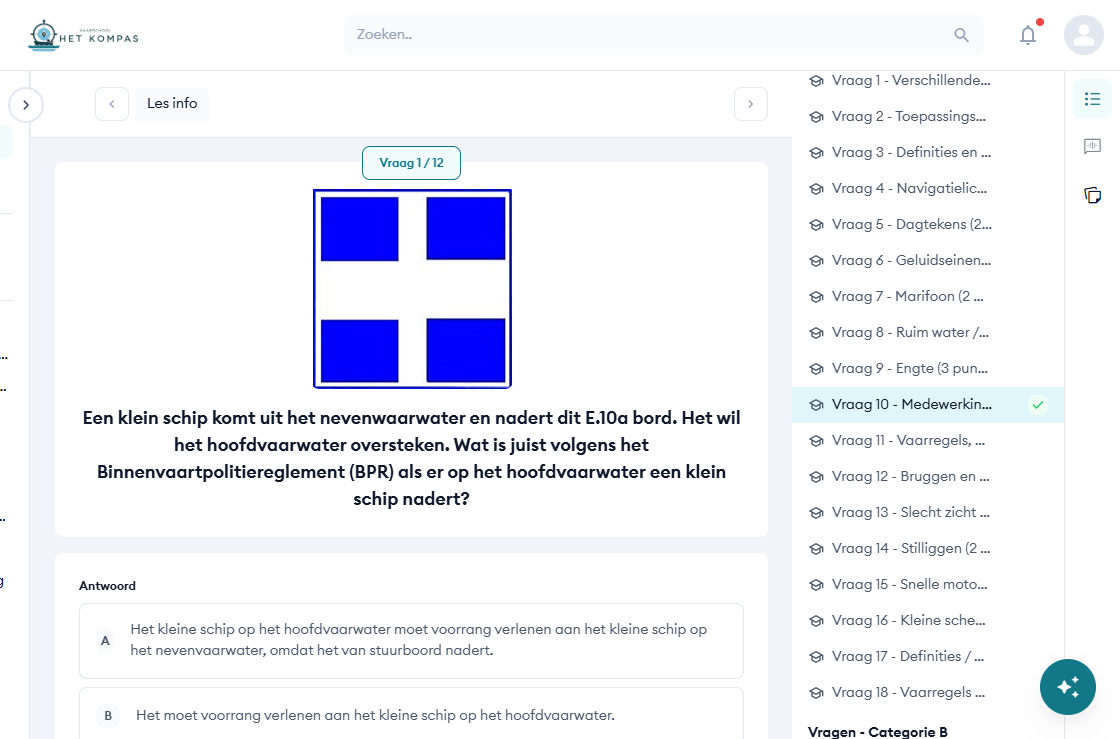This screenshot has height=739, width=1120.
Task: Click the green checkmark on Vraag 10
Action: tap(1038, 405)
